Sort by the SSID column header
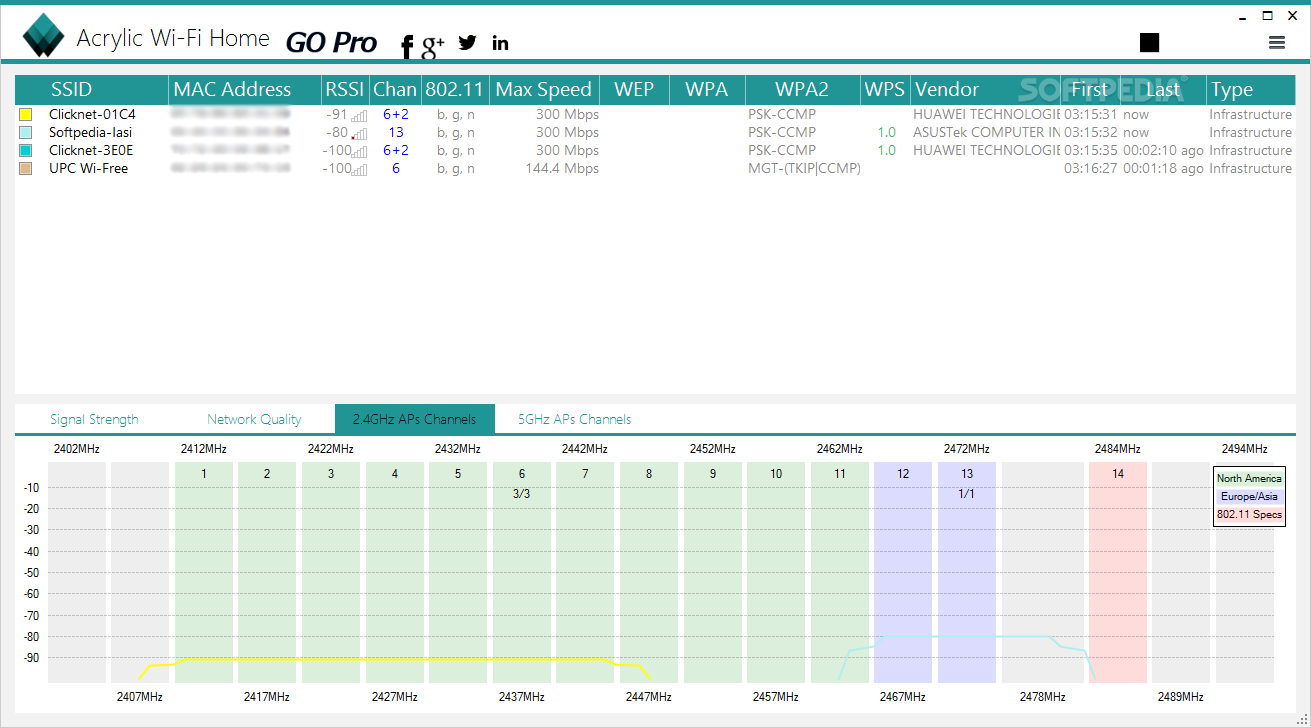The image size is (1311, 728). pyautogui.click(x=91, y=89)
